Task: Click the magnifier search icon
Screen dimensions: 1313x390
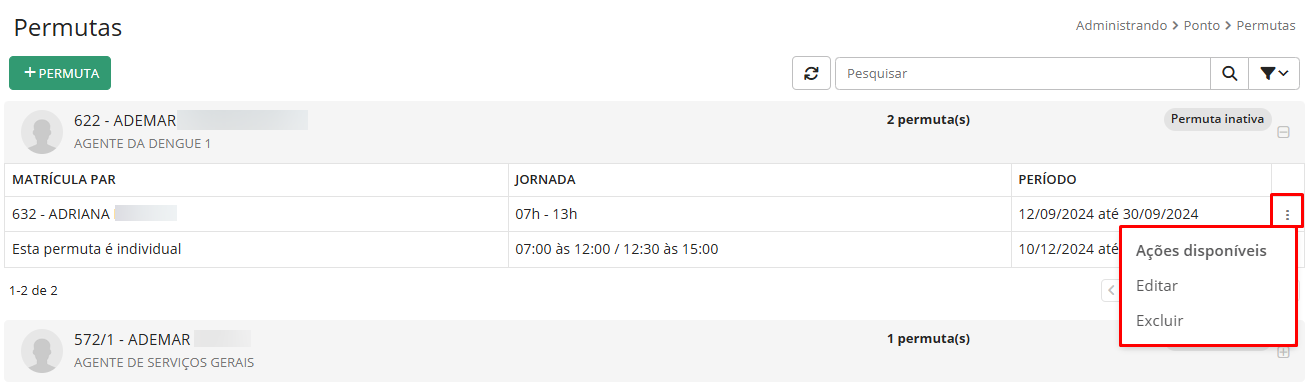Action: [1229, 73]
